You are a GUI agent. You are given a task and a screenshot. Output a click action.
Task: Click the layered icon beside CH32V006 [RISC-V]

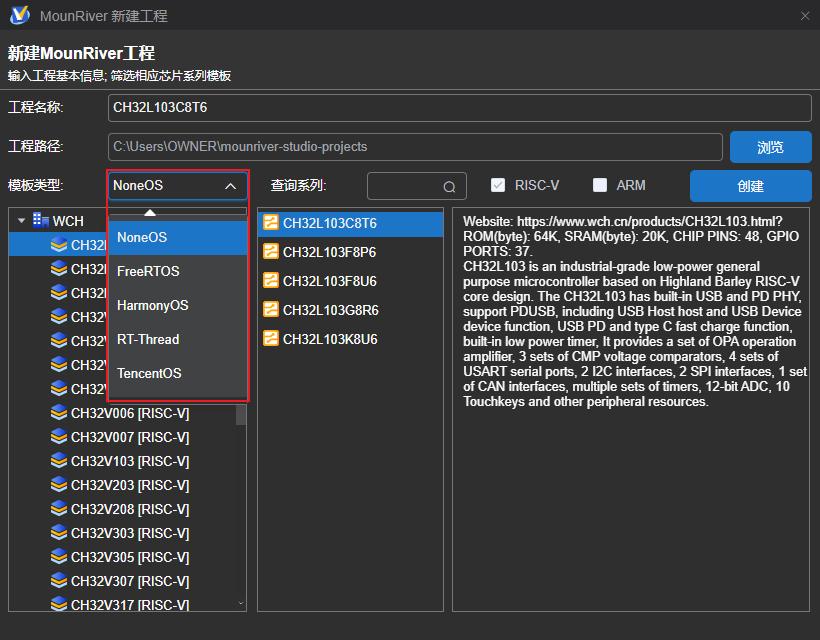(59, 413)
